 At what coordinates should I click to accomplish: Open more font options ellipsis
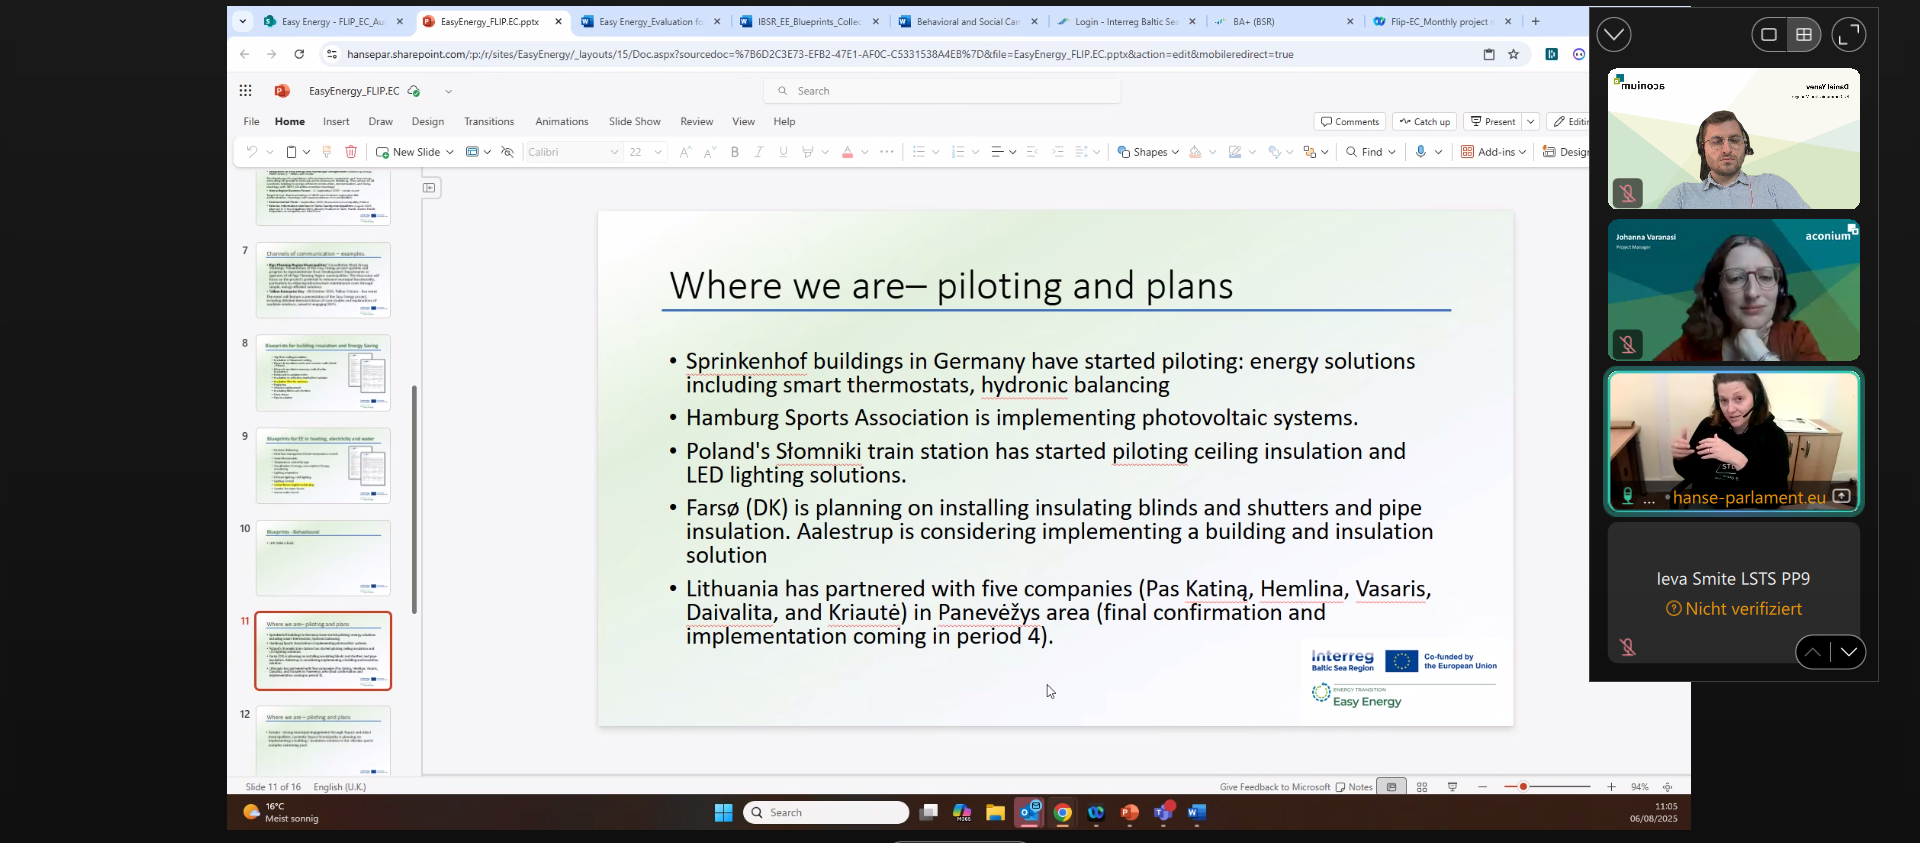pyautogui.click(x=887, y=152)
